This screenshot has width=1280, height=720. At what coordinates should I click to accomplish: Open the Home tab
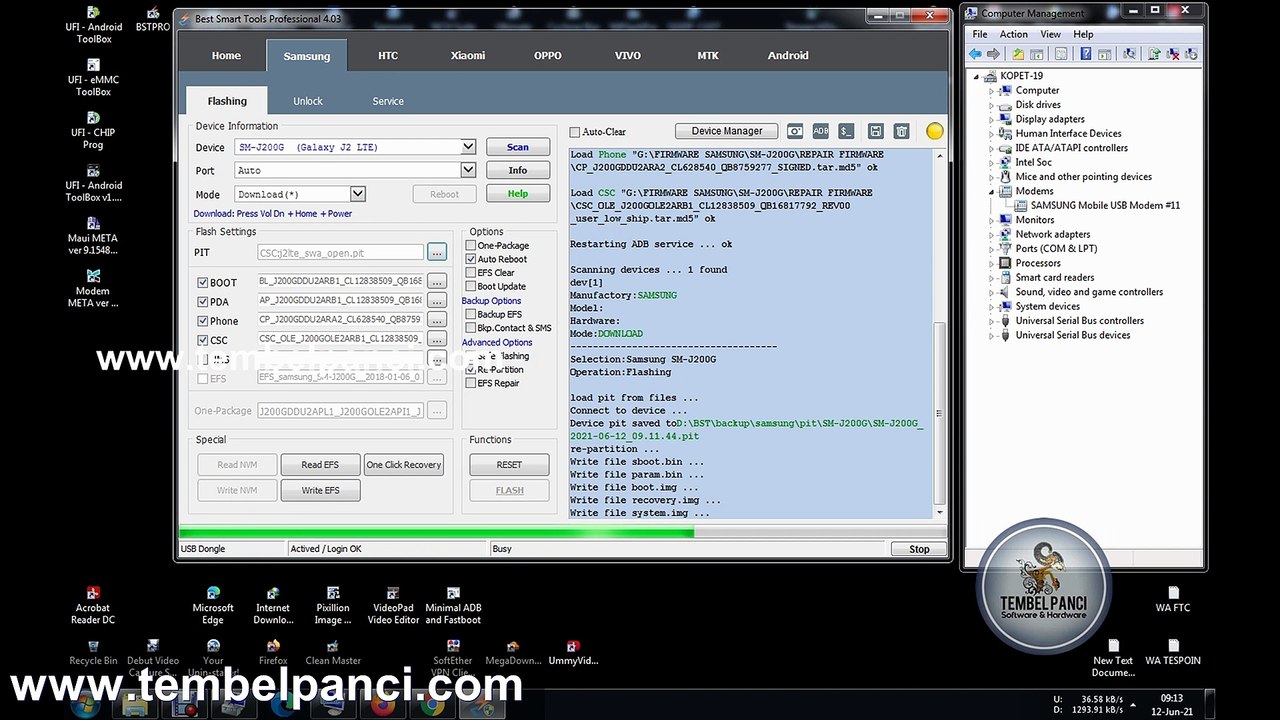(x=226, y=56)
